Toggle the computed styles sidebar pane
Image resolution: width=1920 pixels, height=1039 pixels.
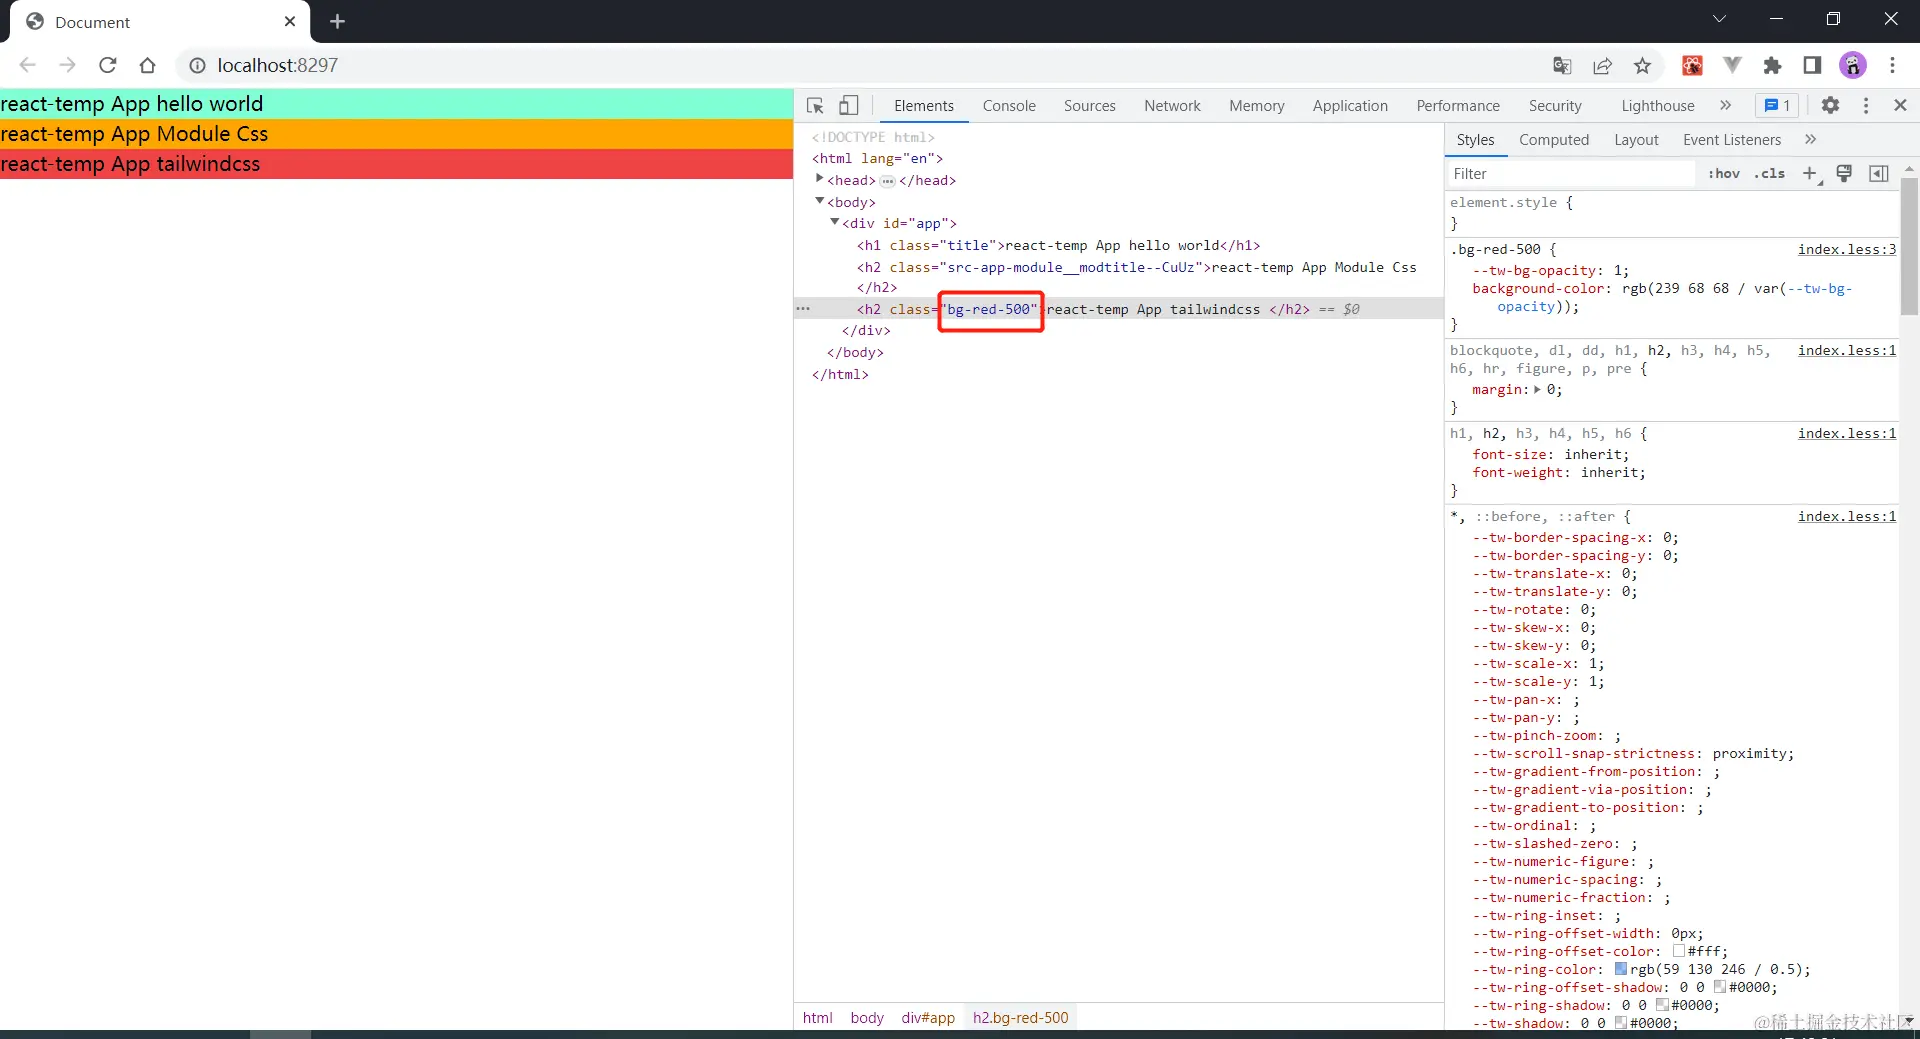pyautogui.click(x=1878, y=173)
